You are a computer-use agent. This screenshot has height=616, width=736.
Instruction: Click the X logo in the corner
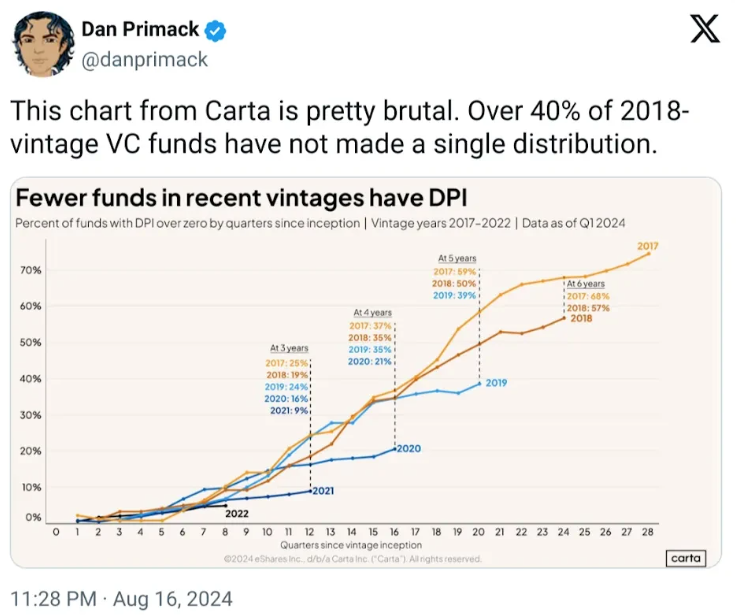(706, 30)
